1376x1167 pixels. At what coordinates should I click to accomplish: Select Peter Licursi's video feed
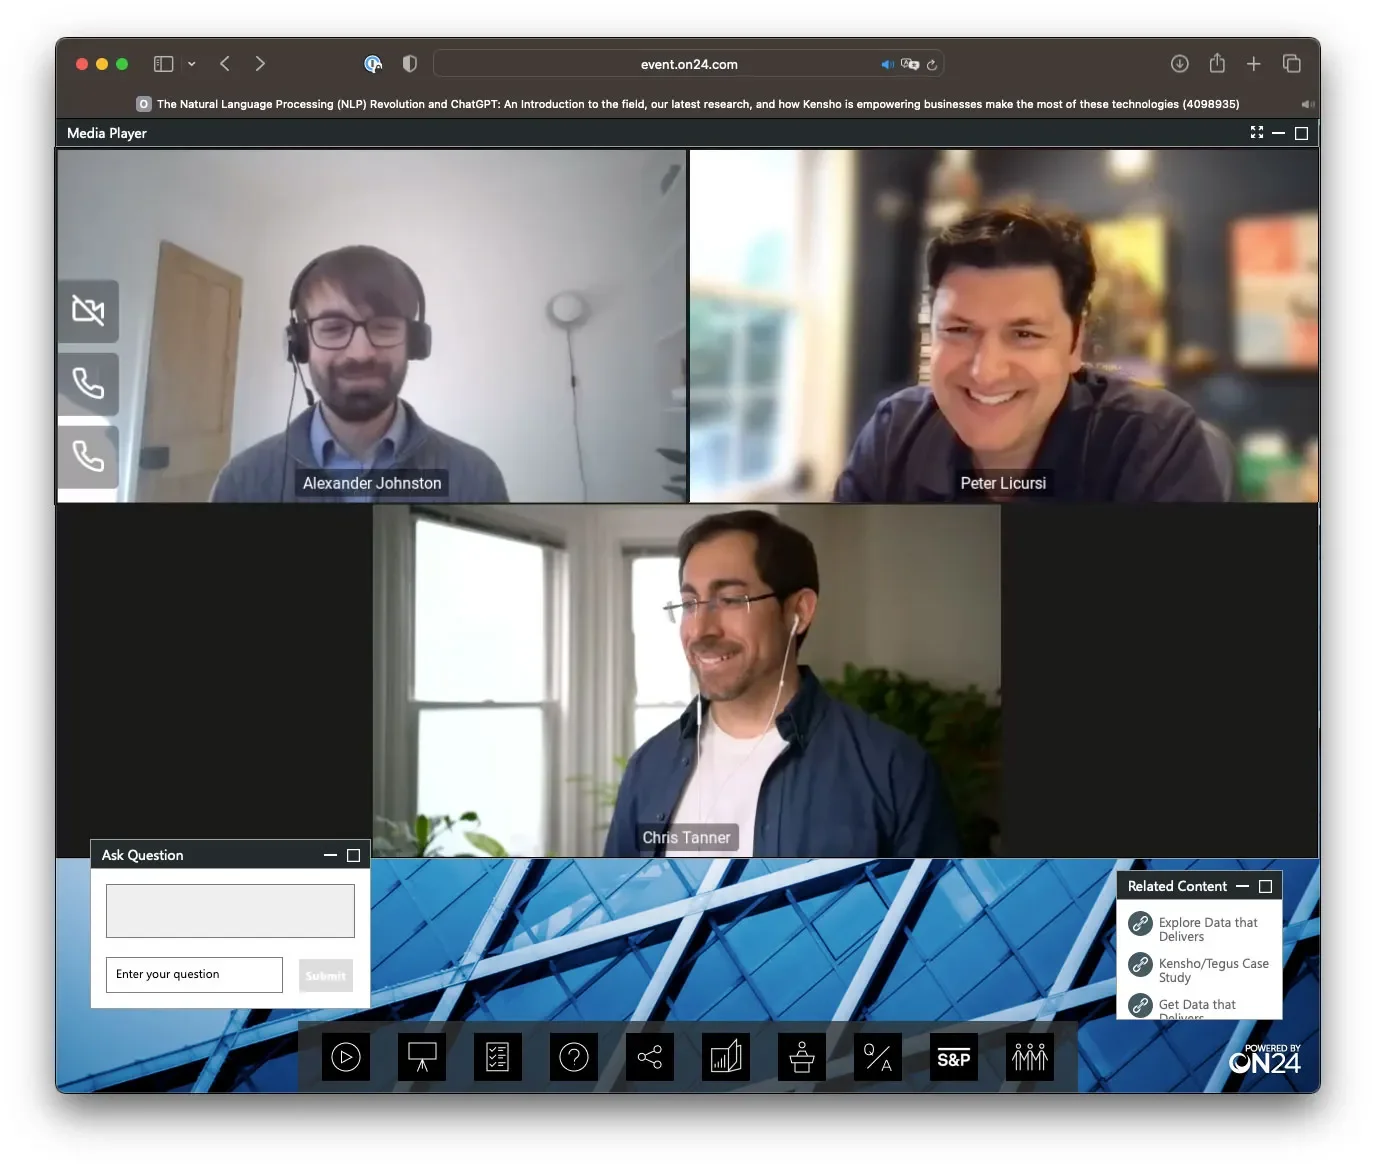click(x=1004, y=326)
